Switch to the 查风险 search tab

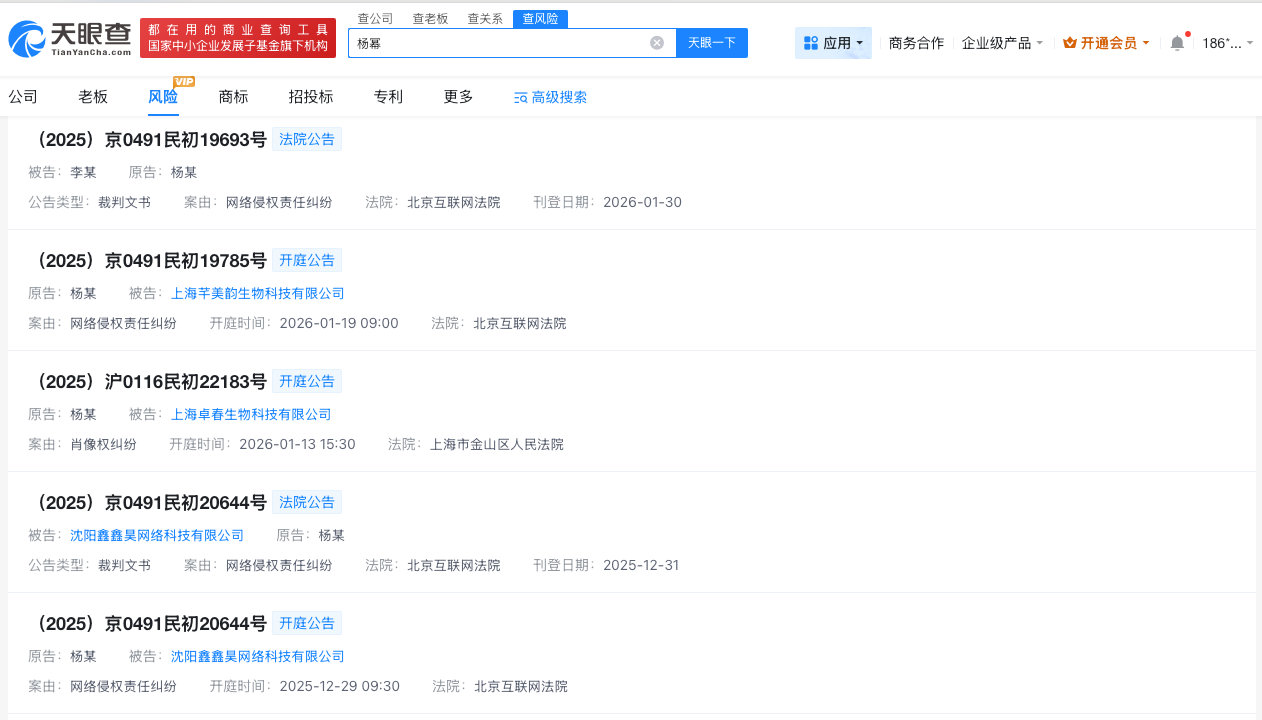point(540,18)
